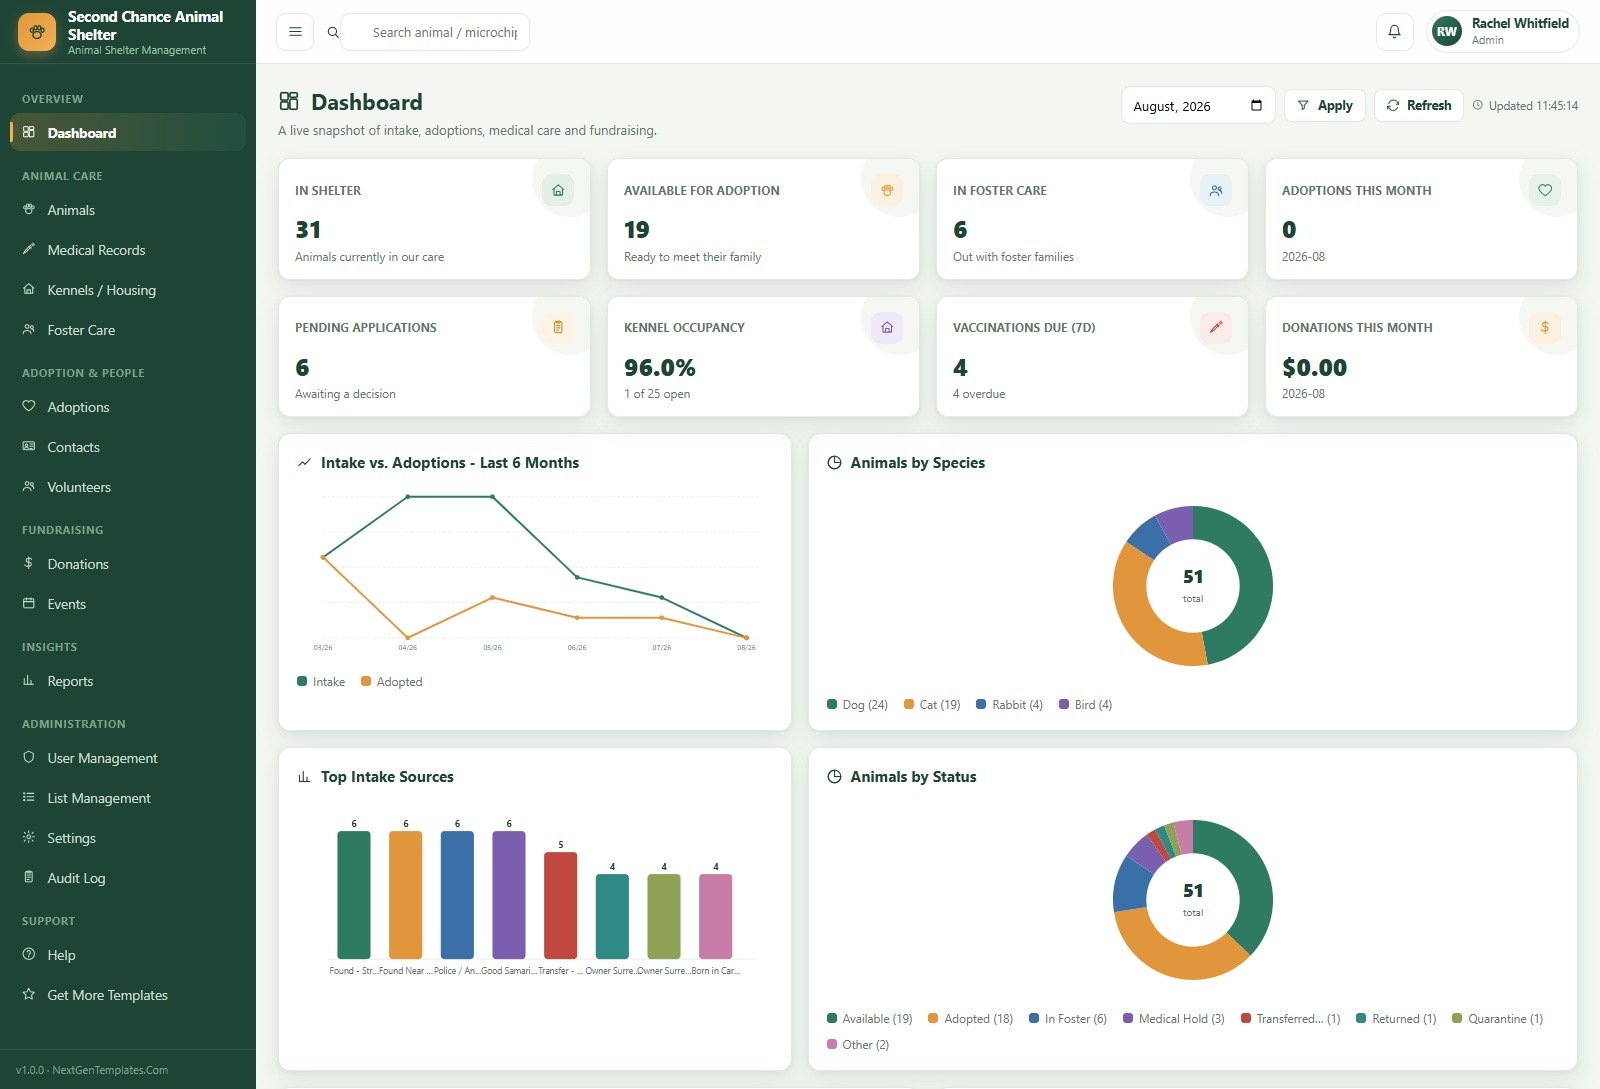Click the Pending Applications clipboard icon
This screenshot has width=1600, height=1089.
click(558, 327)
